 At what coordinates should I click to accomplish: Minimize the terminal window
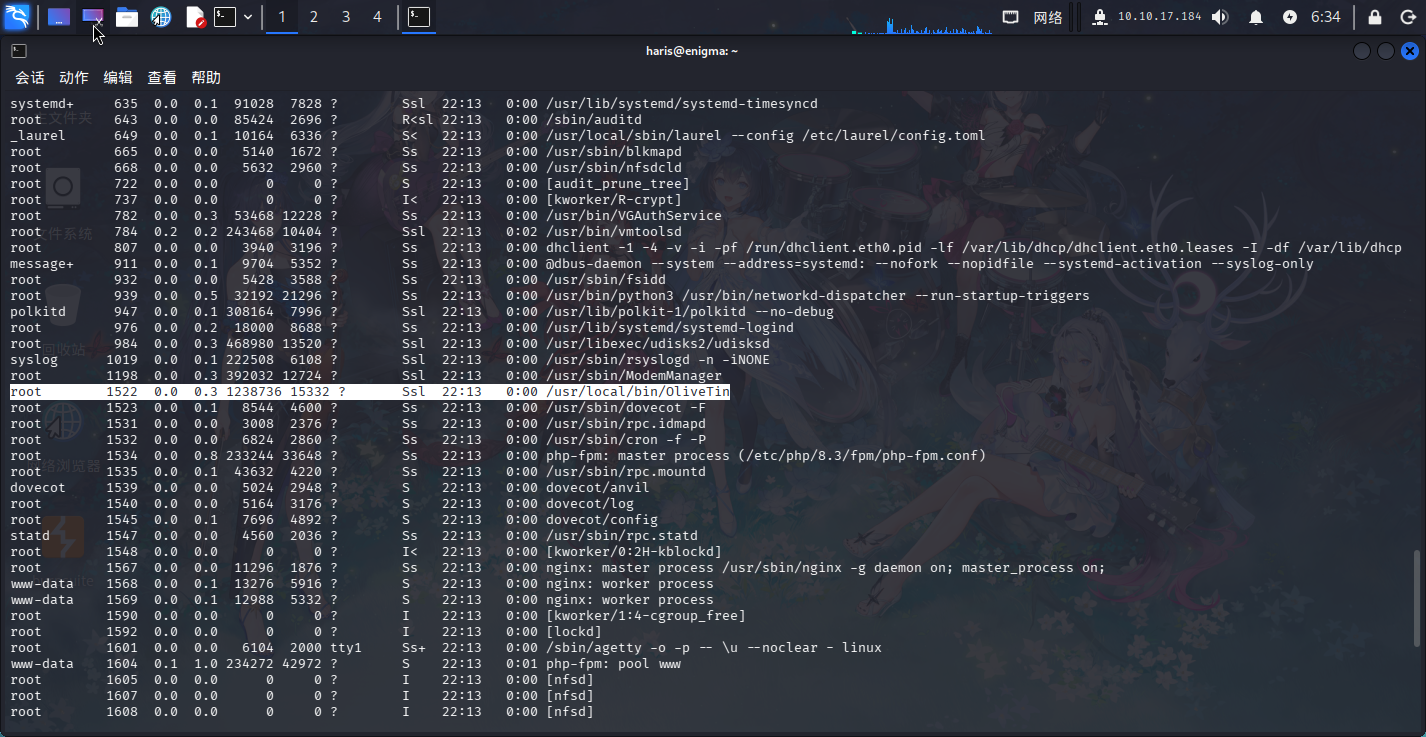click(x=1362, y=51)
